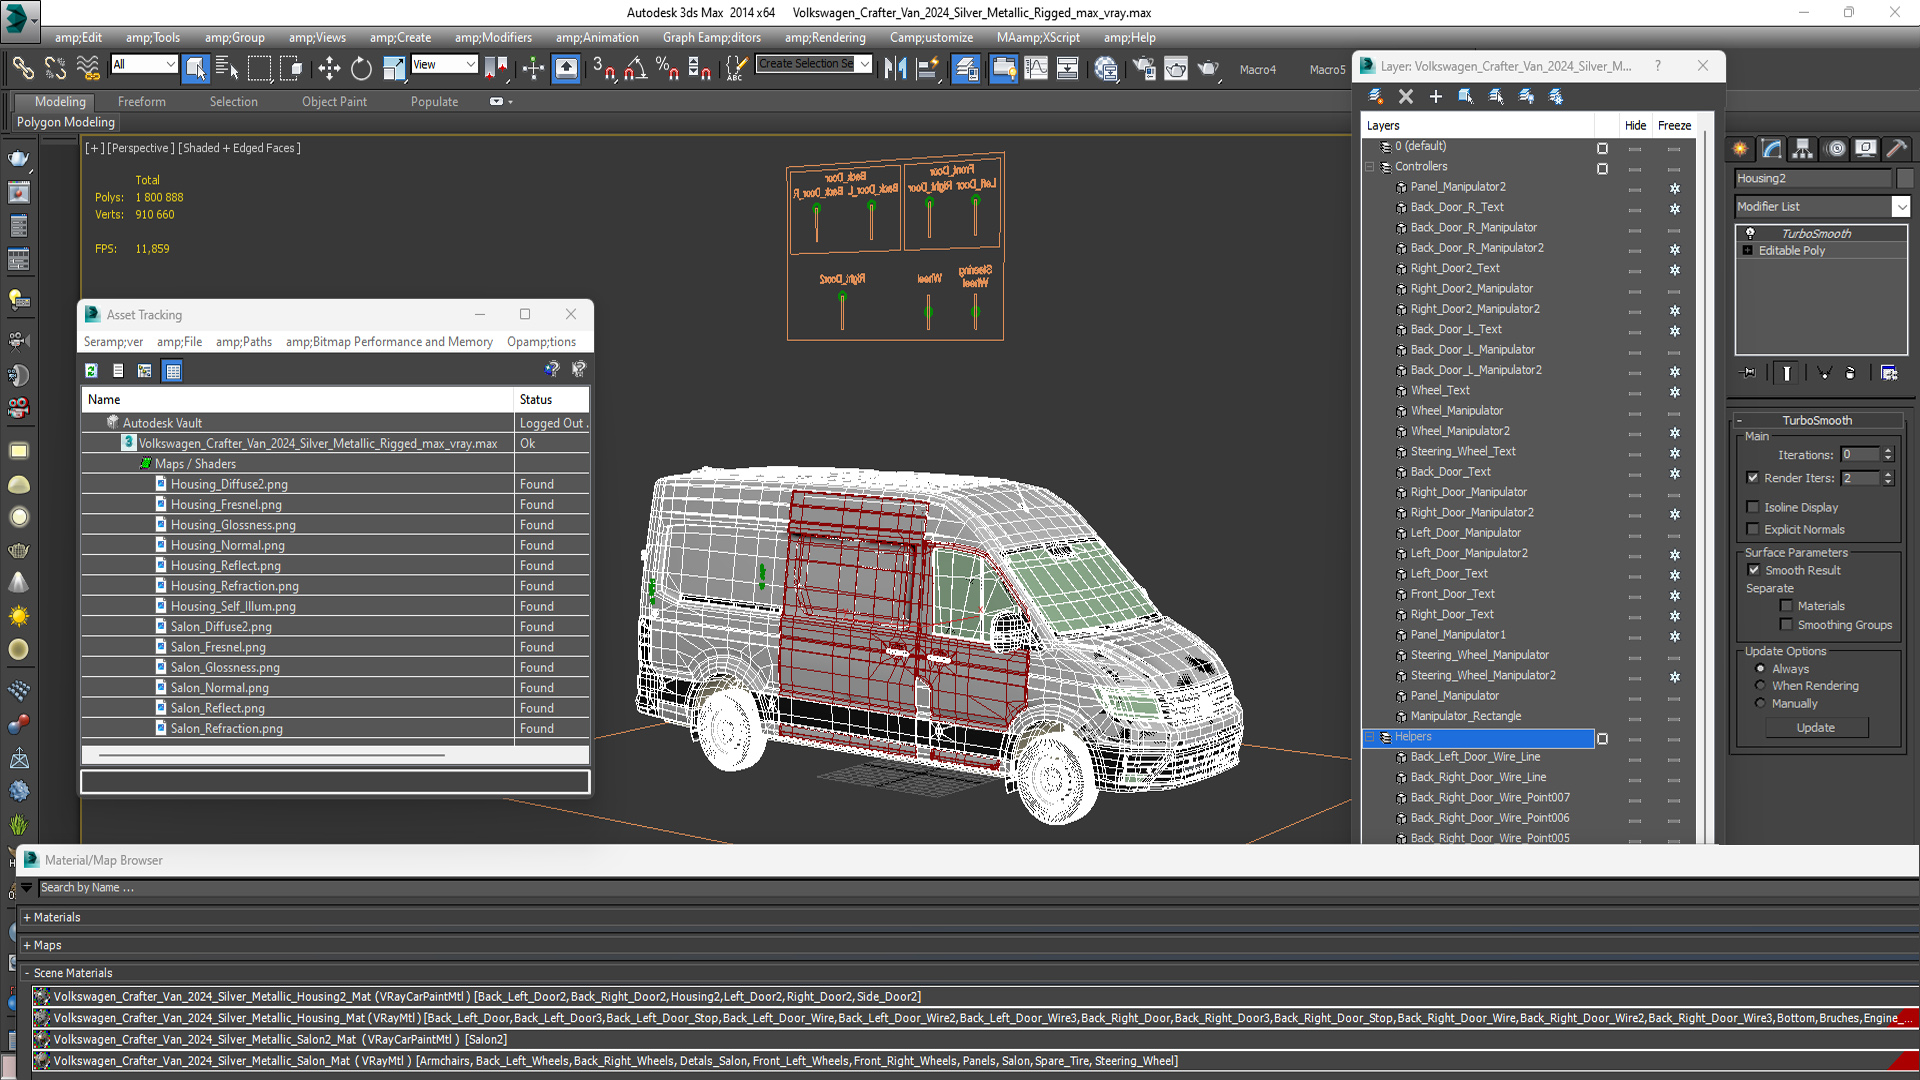Switch to the Freeform ribbon tab
This screenshot has height=1080, width=1920.
click(141, 102)
